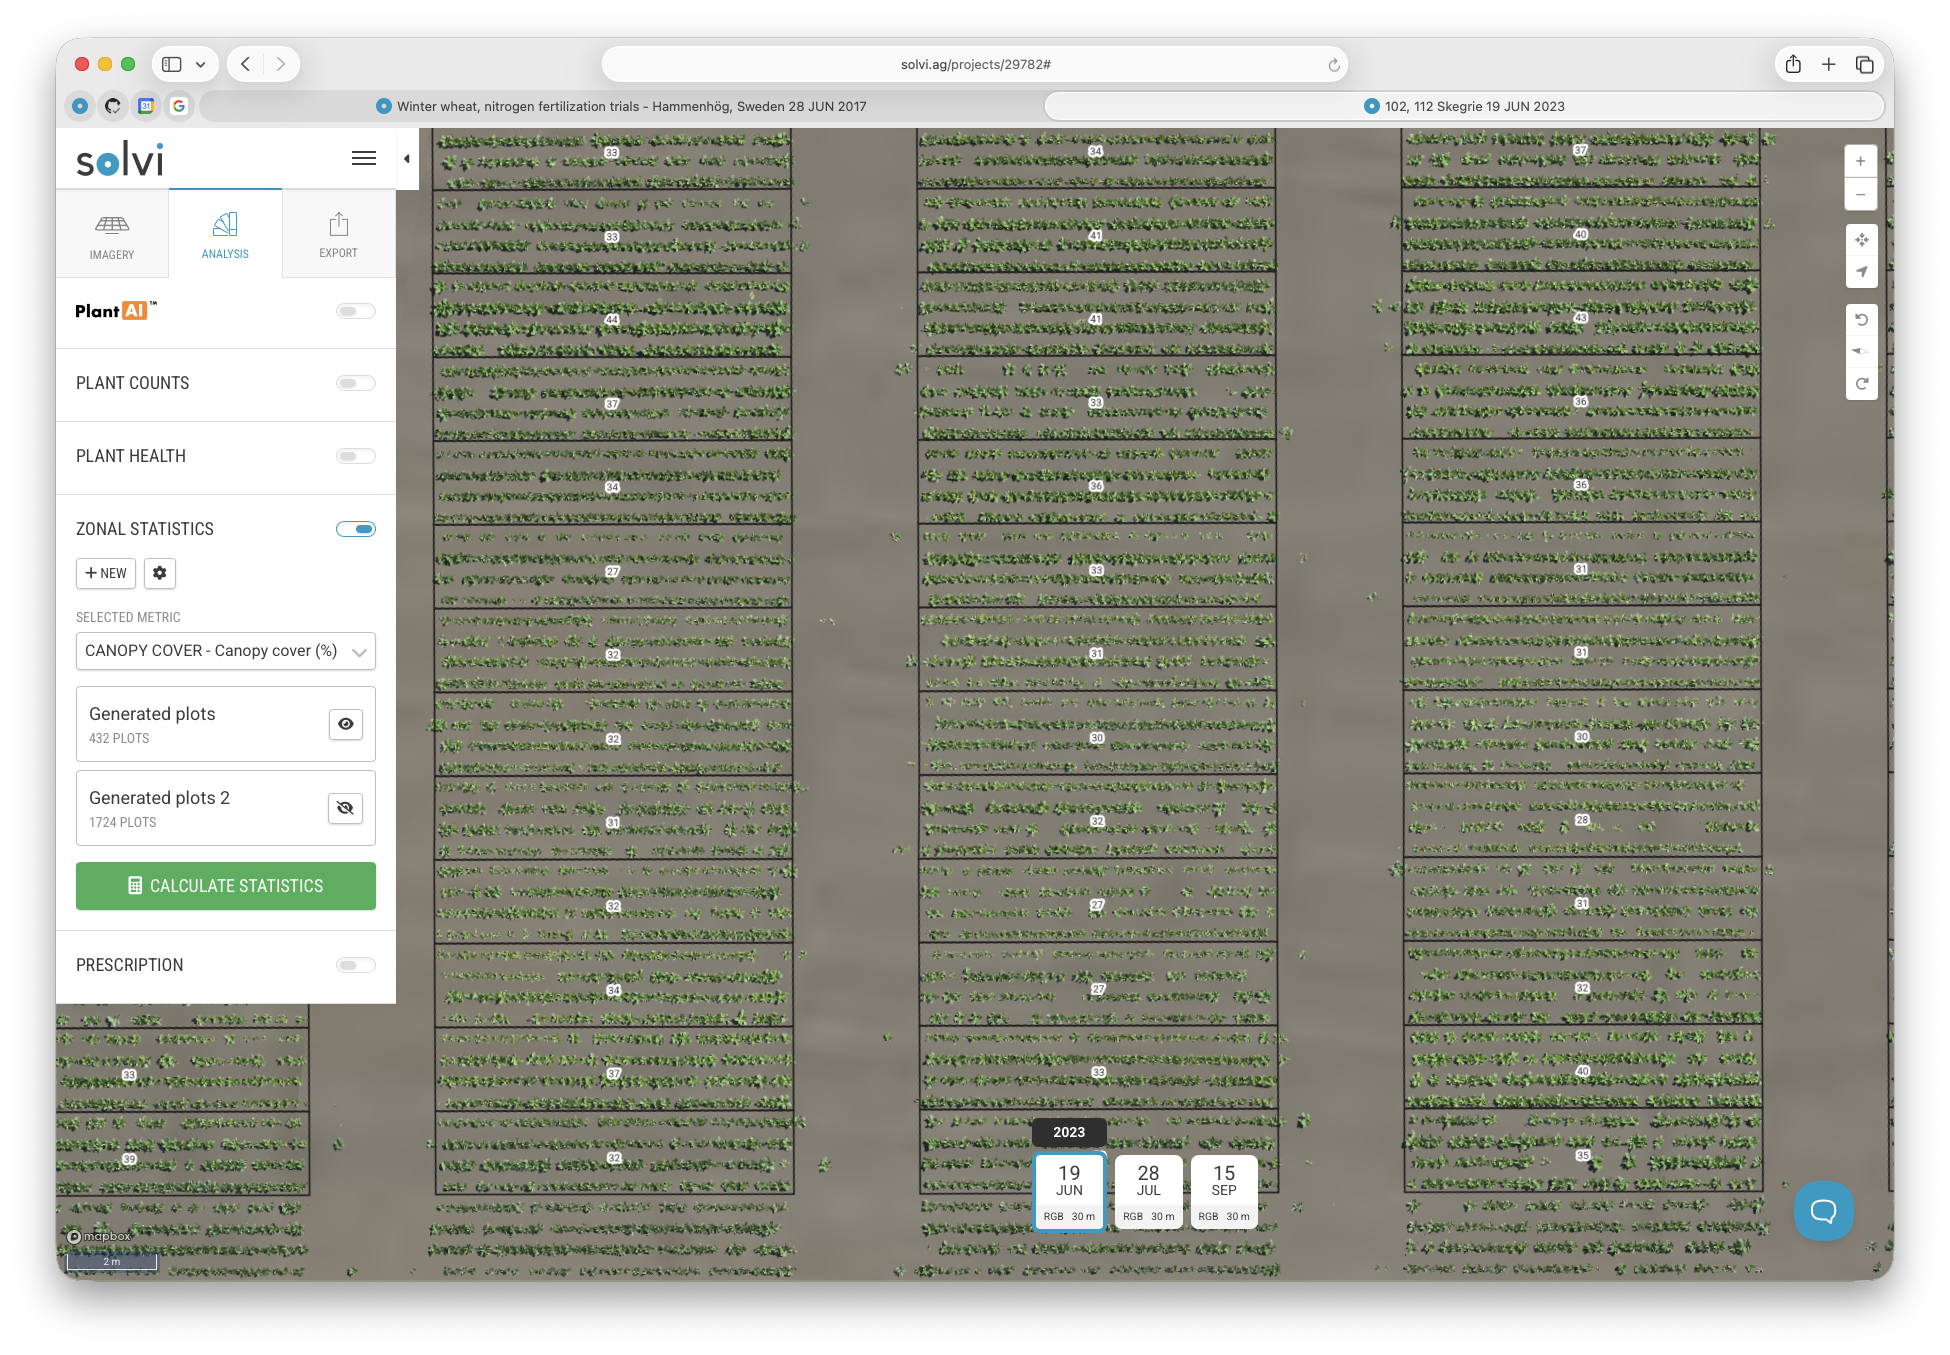Open the selected metric dropdown
1950x1355 pixels.
click(x=226, y=651)
